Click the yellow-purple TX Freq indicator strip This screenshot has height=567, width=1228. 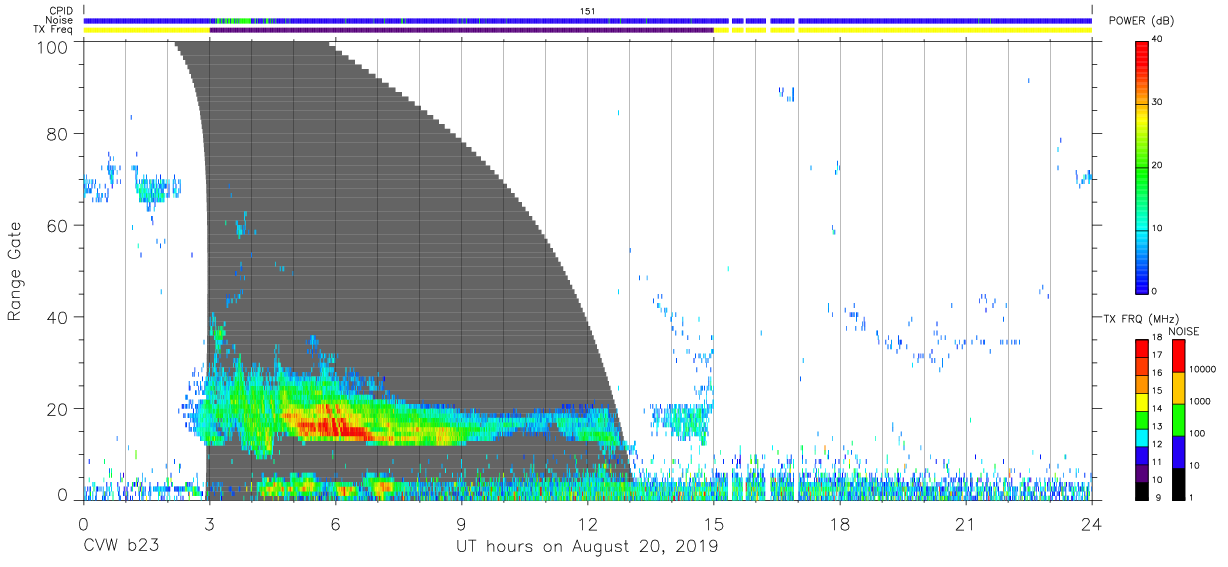point(587,30)
